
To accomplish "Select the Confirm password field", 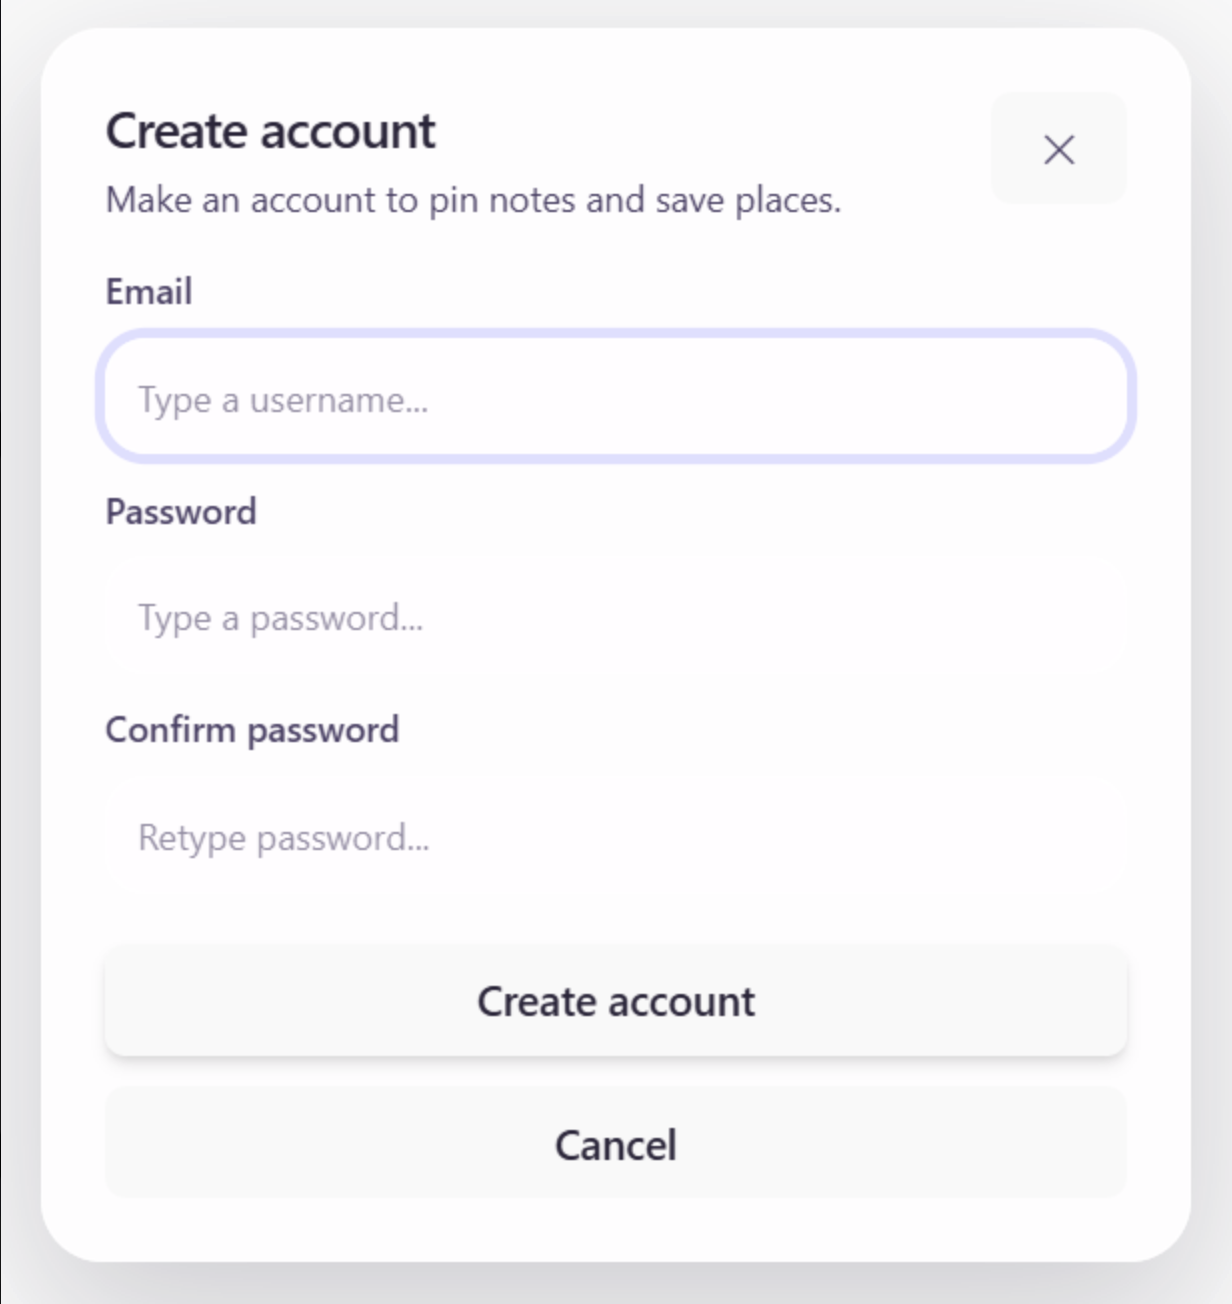I will pos(616,836).
